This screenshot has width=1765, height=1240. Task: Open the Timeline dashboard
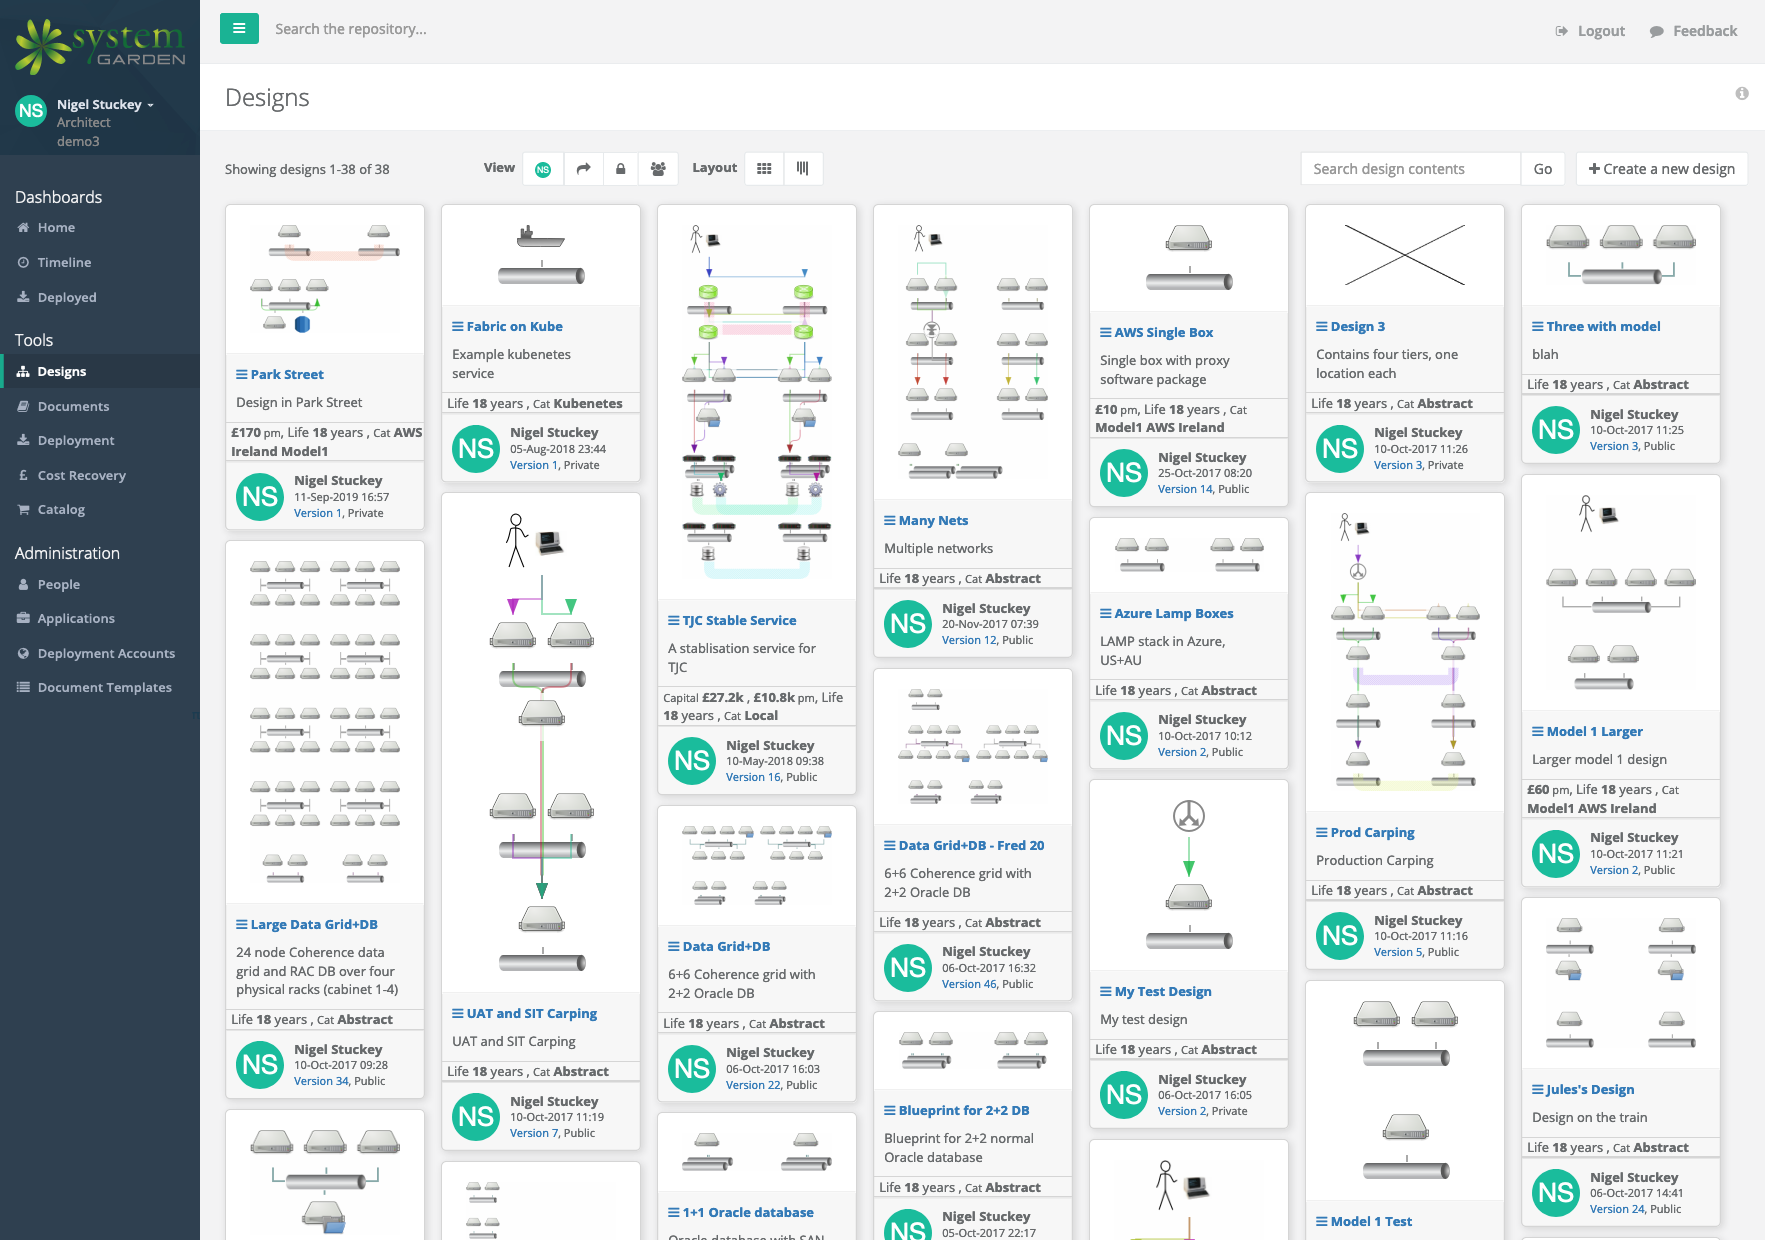pyautogui.click(x=64, y=263)
